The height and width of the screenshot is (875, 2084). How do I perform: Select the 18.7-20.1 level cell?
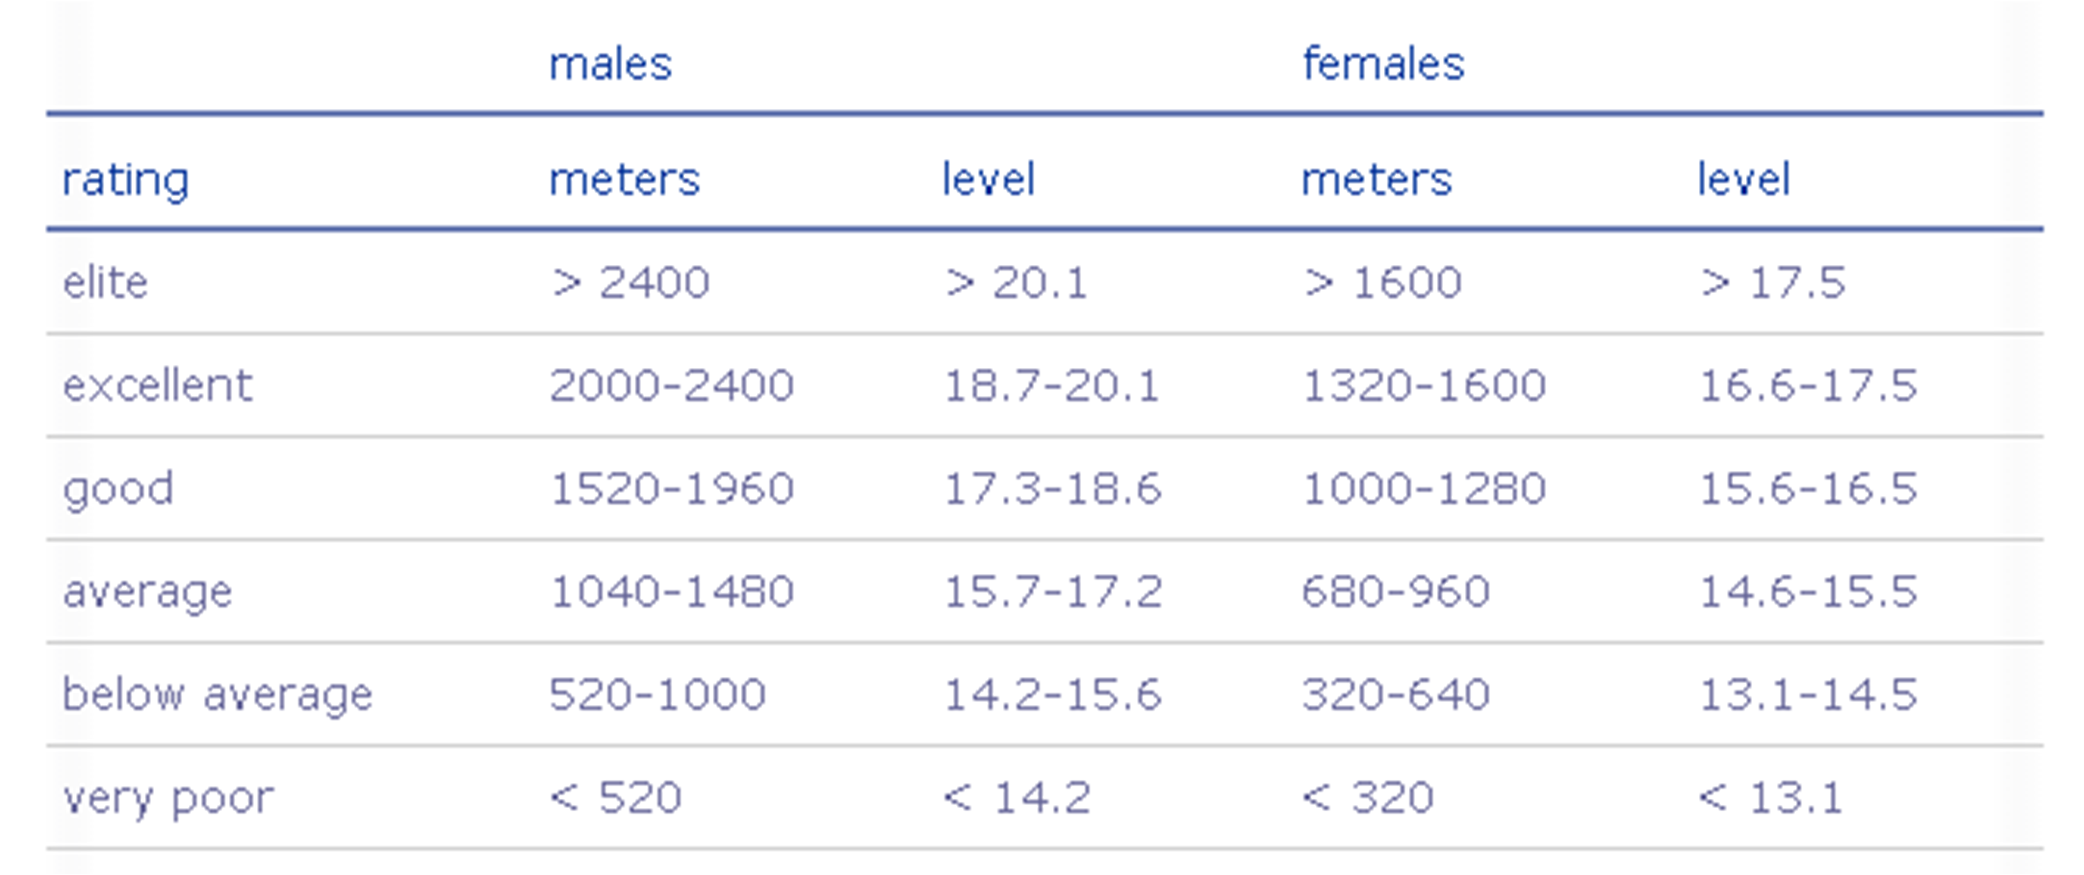tap(1051, 386)
